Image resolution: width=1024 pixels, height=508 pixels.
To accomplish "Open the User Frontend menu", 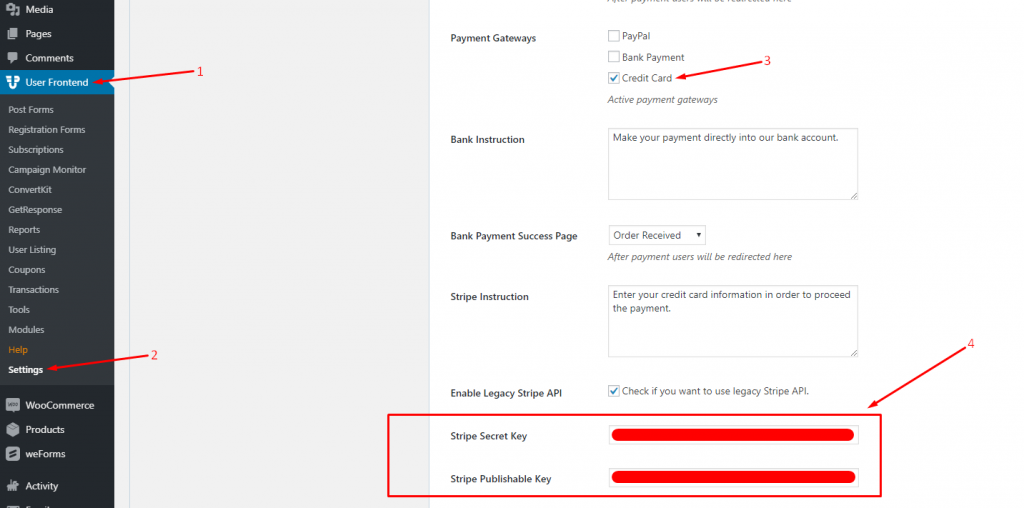I will click(57, 82).
